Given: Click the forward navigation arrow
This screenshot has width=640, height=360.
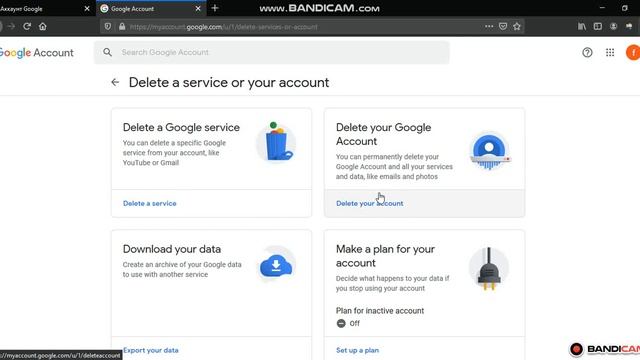Looking at the screenshot, I should click(11, 27).
